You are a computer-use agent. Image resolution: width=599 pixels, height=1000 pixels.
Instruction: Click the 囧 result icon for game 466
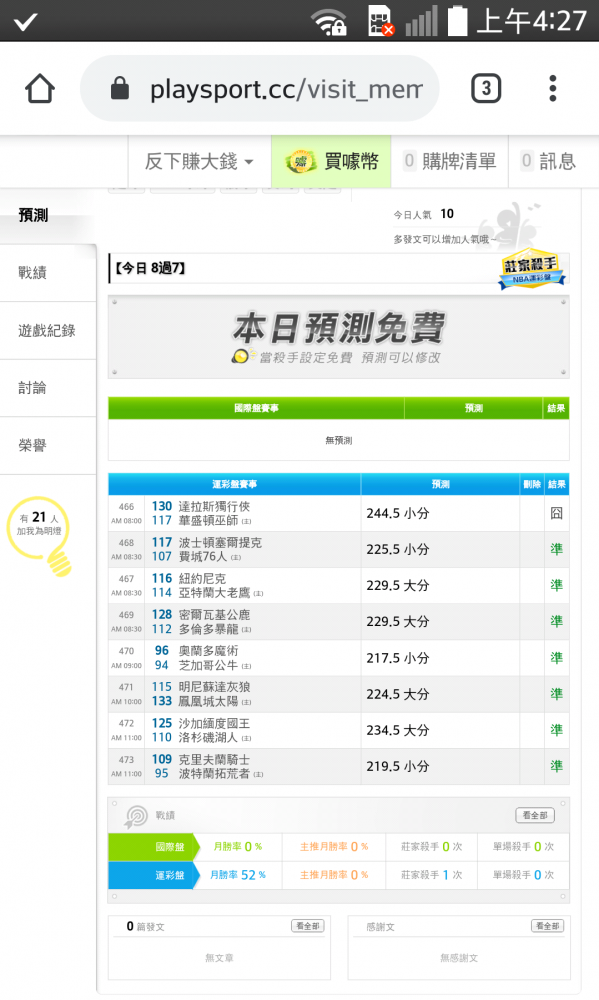point(556,513)
